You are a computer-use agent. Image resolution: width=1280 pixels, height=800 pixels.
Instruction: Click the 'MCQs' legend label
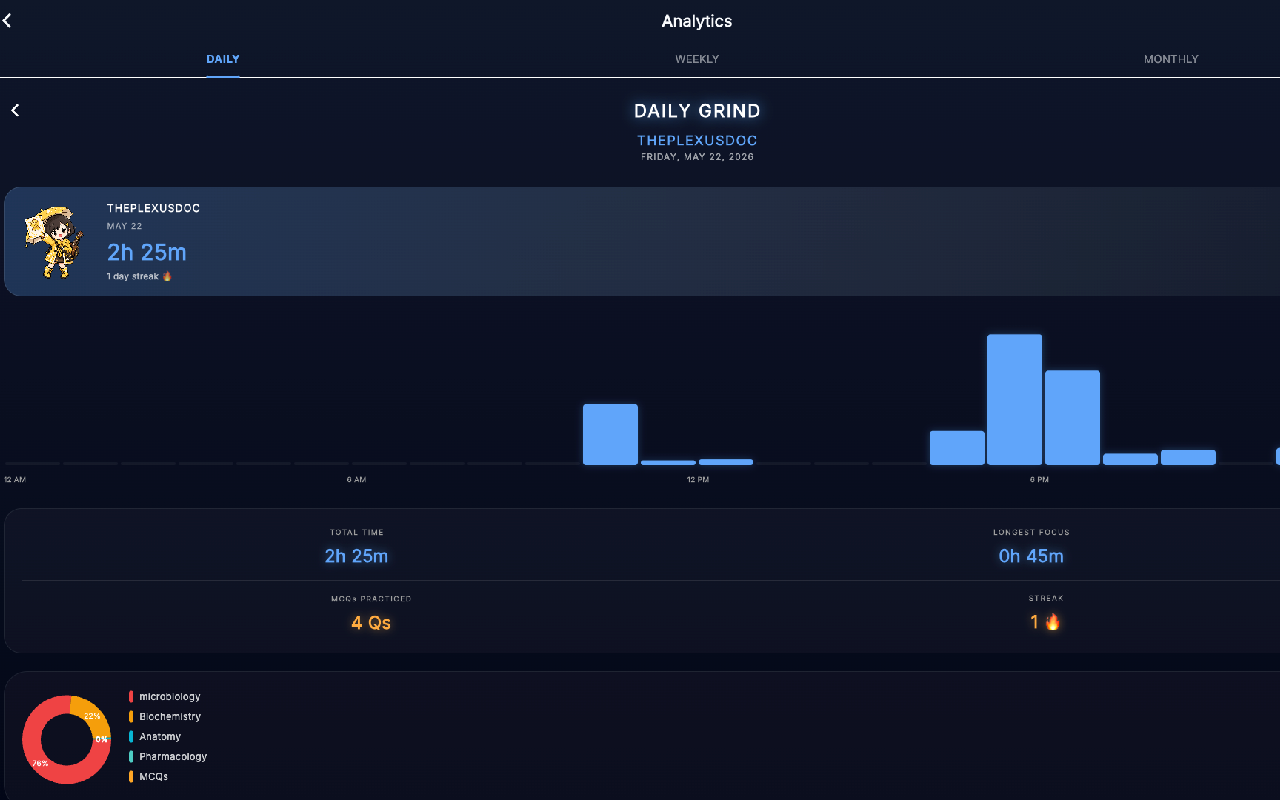154,776
